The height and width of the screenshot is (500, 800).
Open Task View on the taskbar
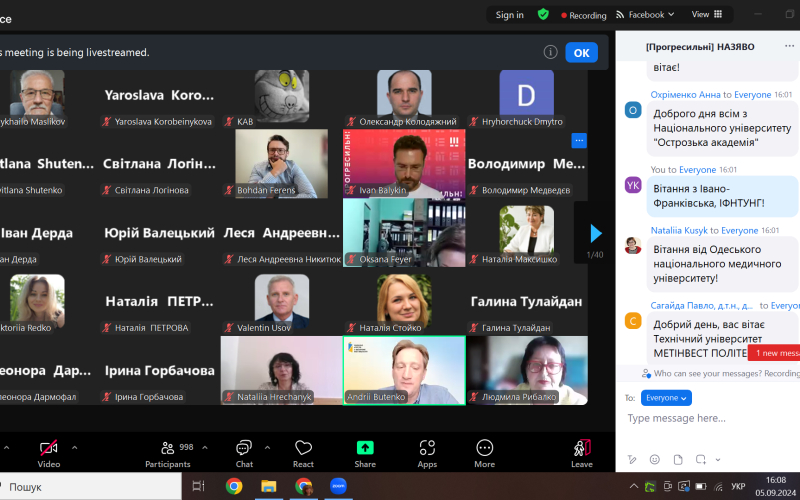(198, 486)
